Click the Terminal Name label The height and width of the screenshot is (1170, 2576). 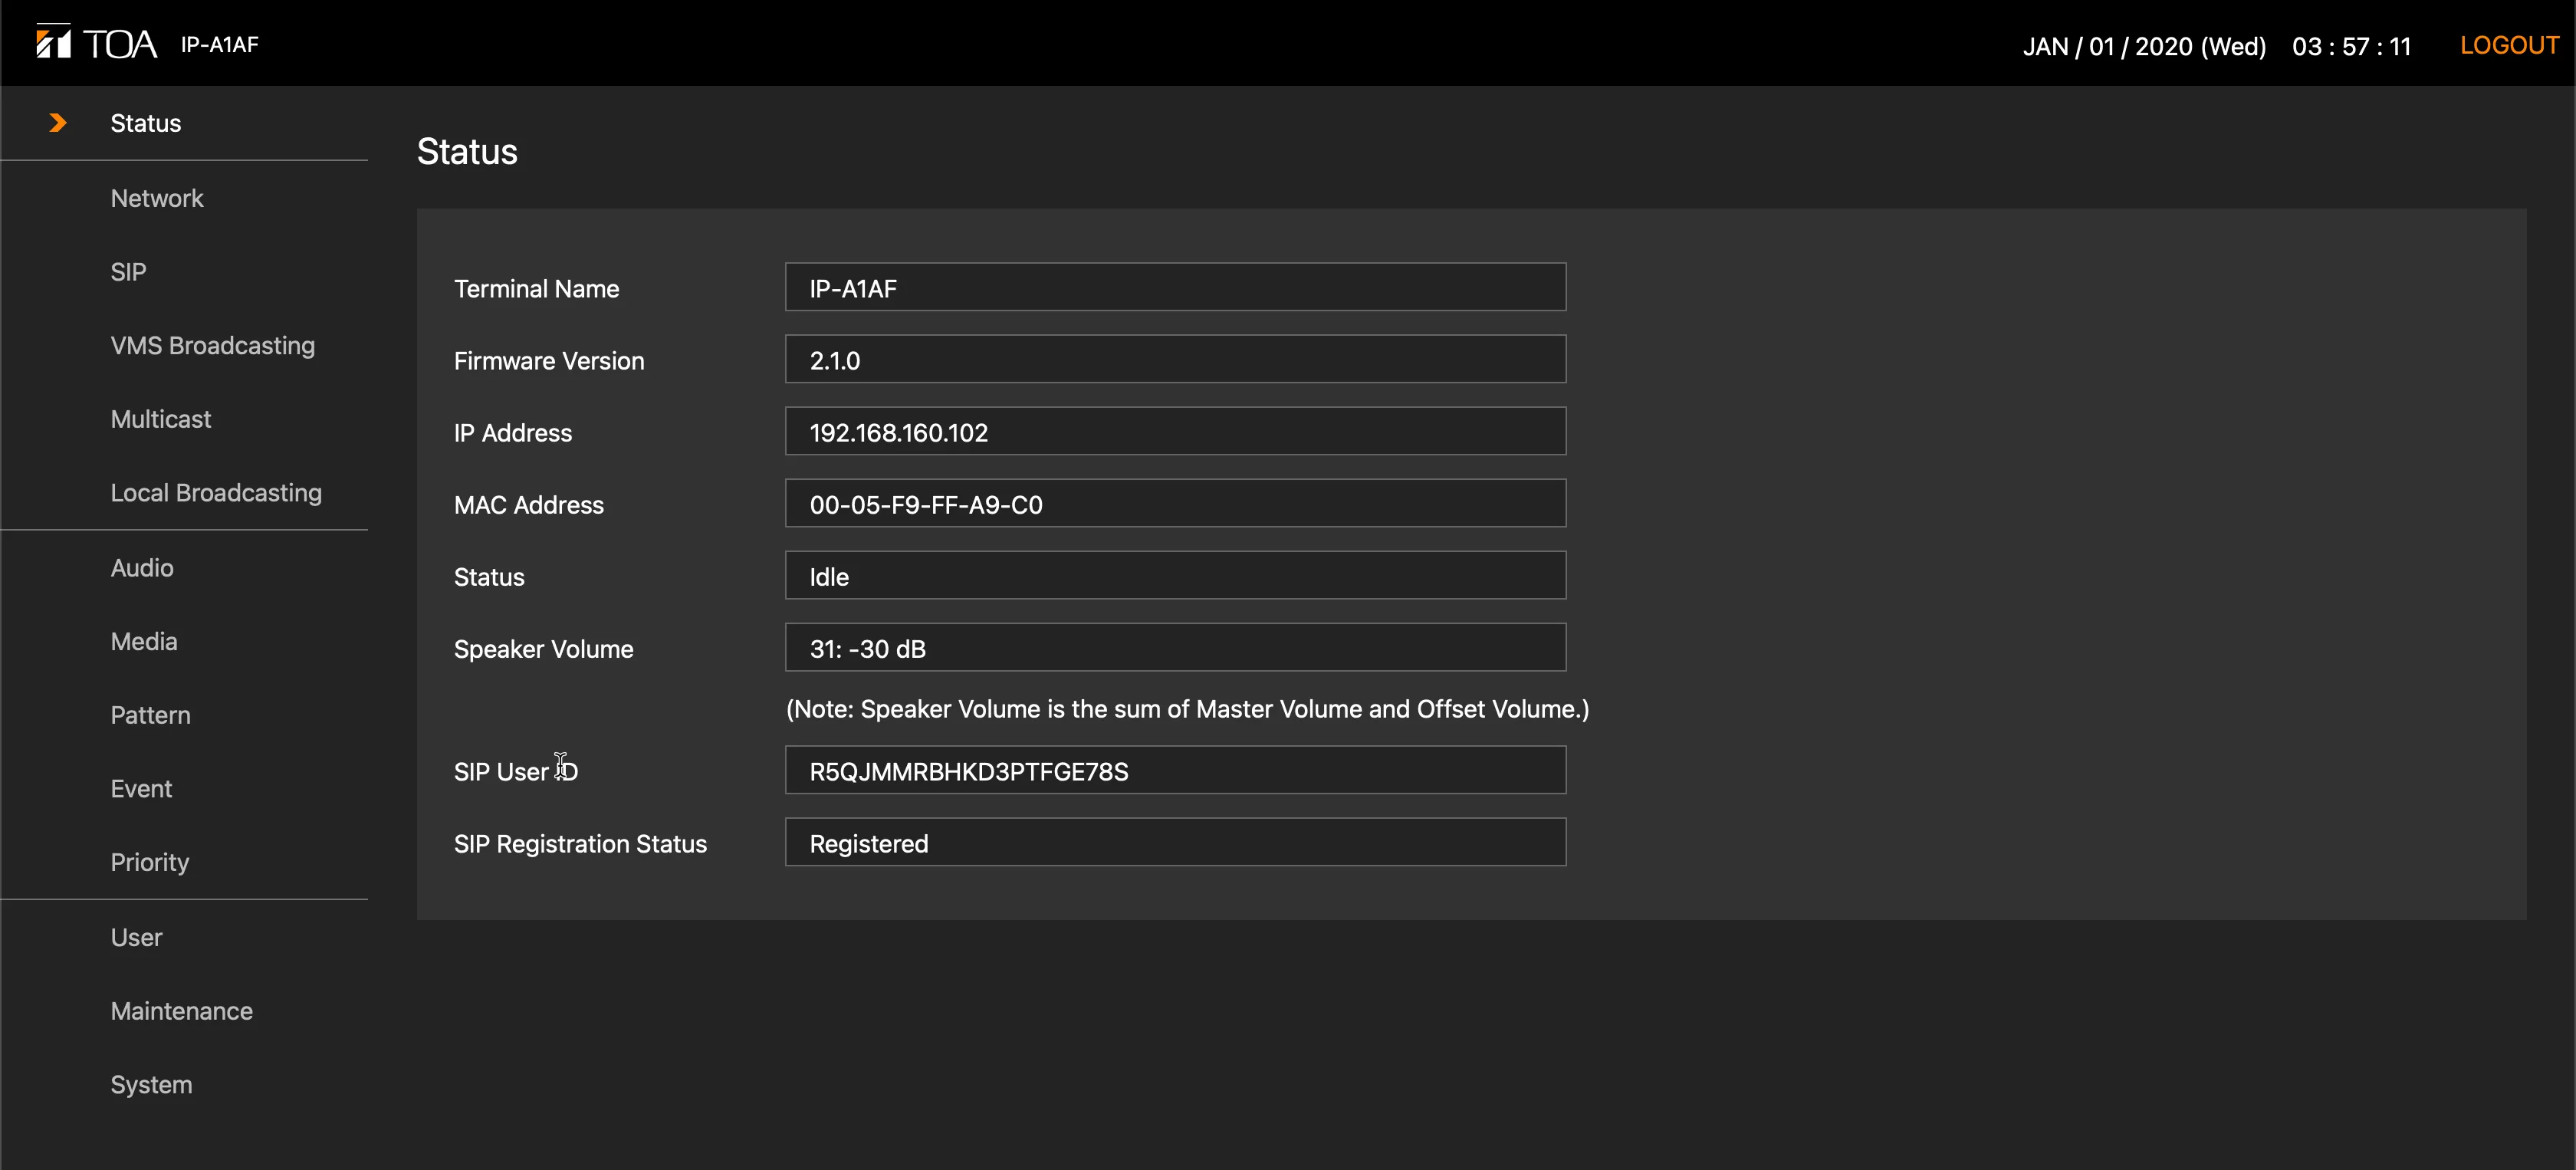tap(536, 288)
